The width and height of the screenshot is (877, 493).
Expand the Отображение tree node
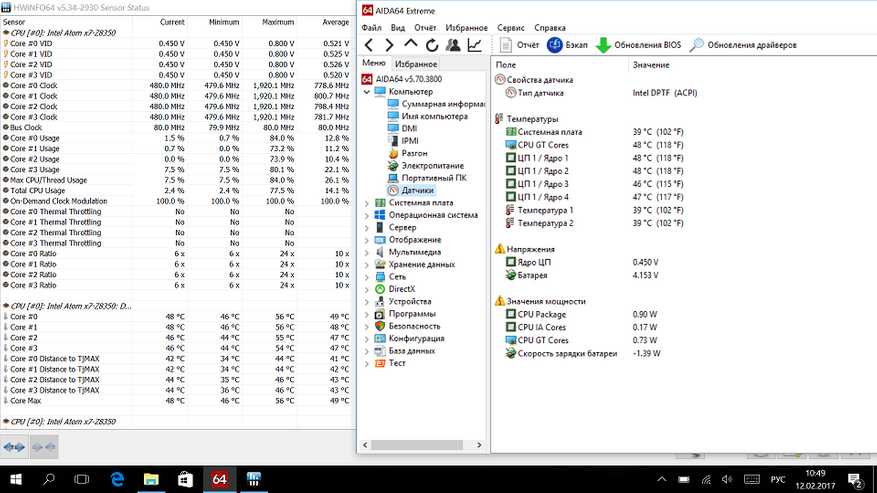click(367, 240)
